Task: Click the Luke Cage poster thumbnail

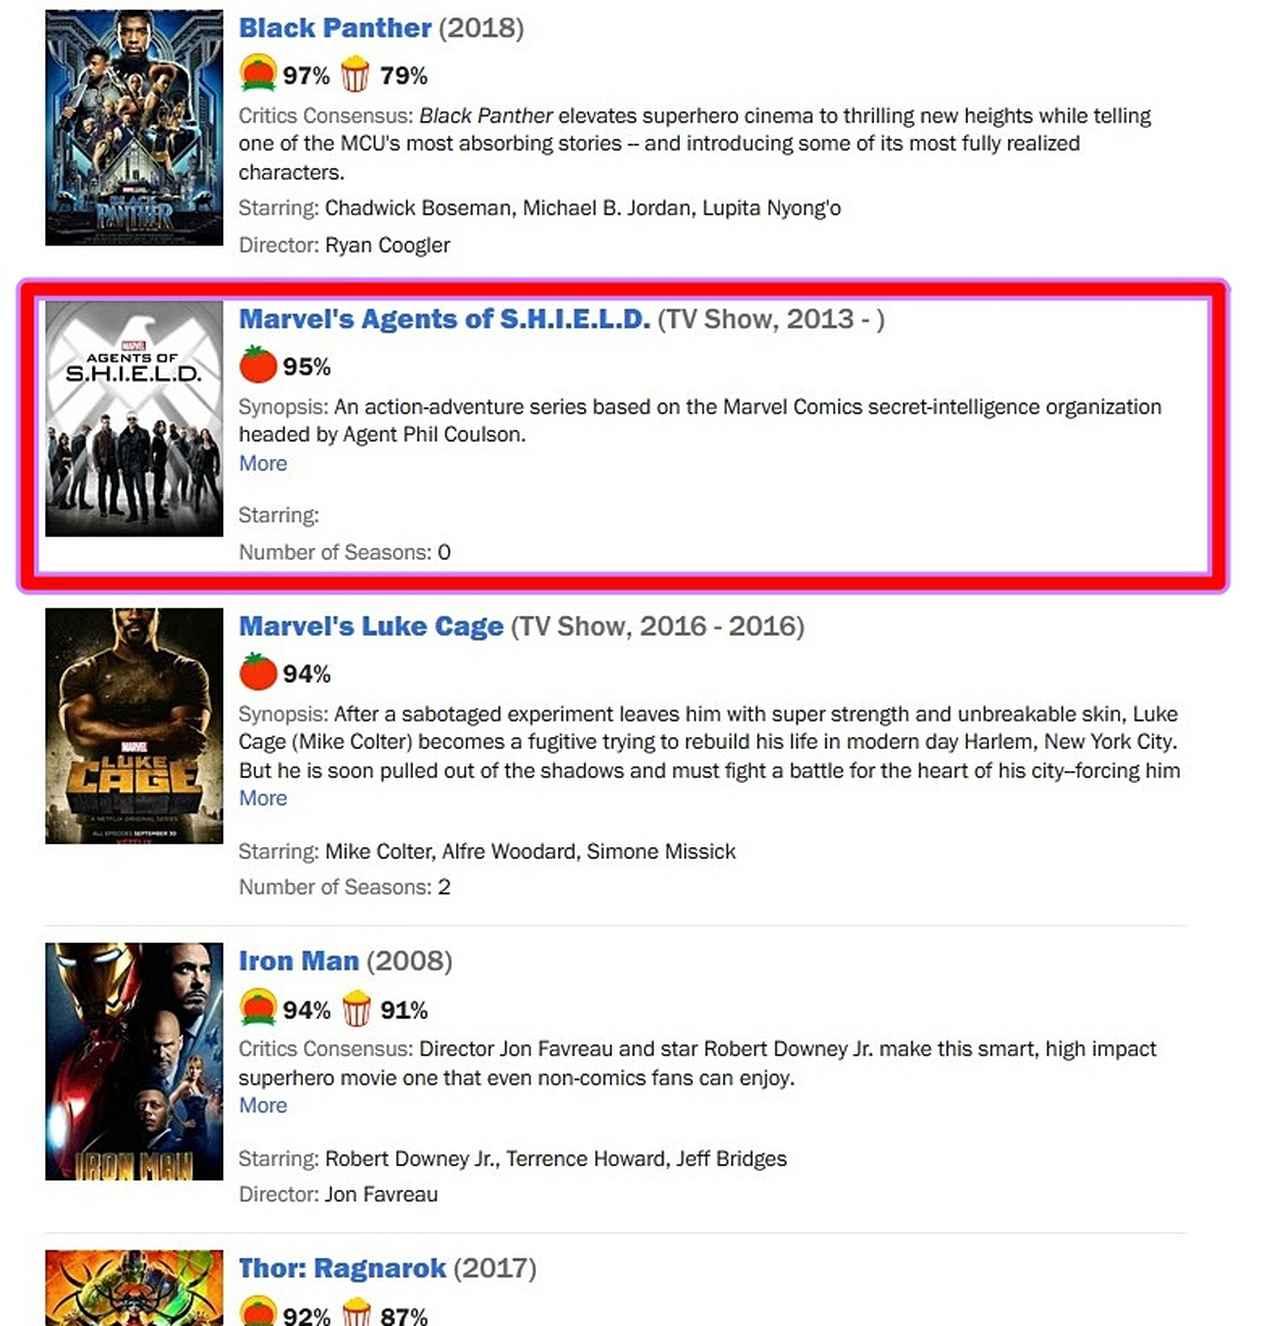Action: pos(134,726)
